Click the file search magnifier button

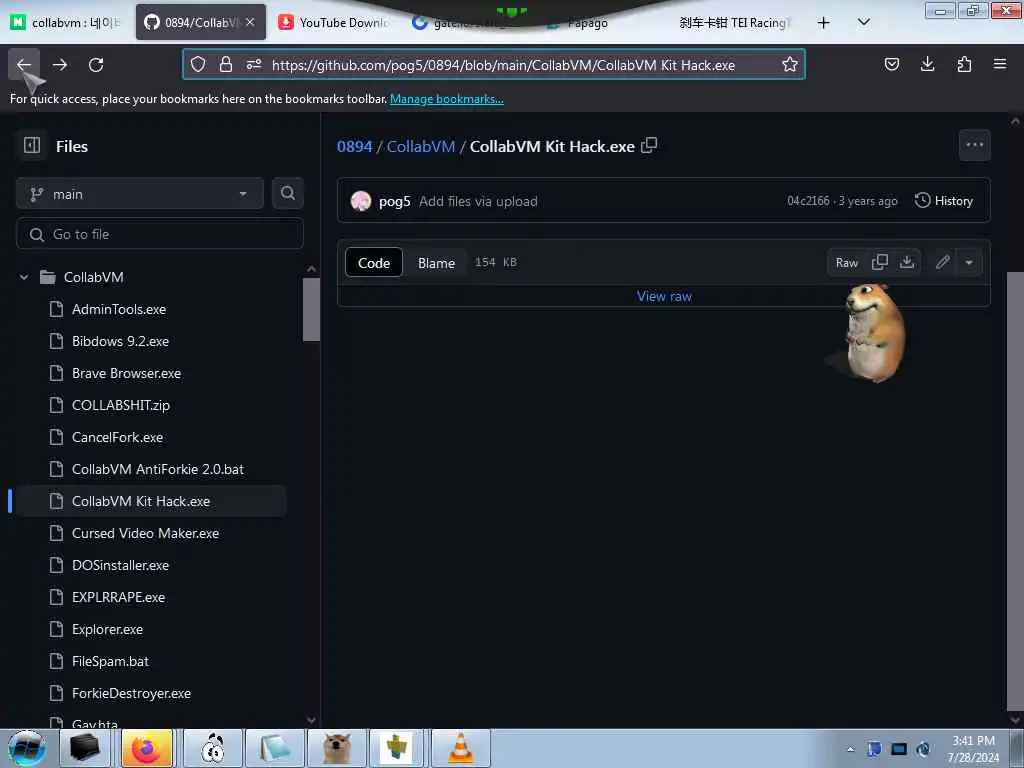tap(287, 193)
